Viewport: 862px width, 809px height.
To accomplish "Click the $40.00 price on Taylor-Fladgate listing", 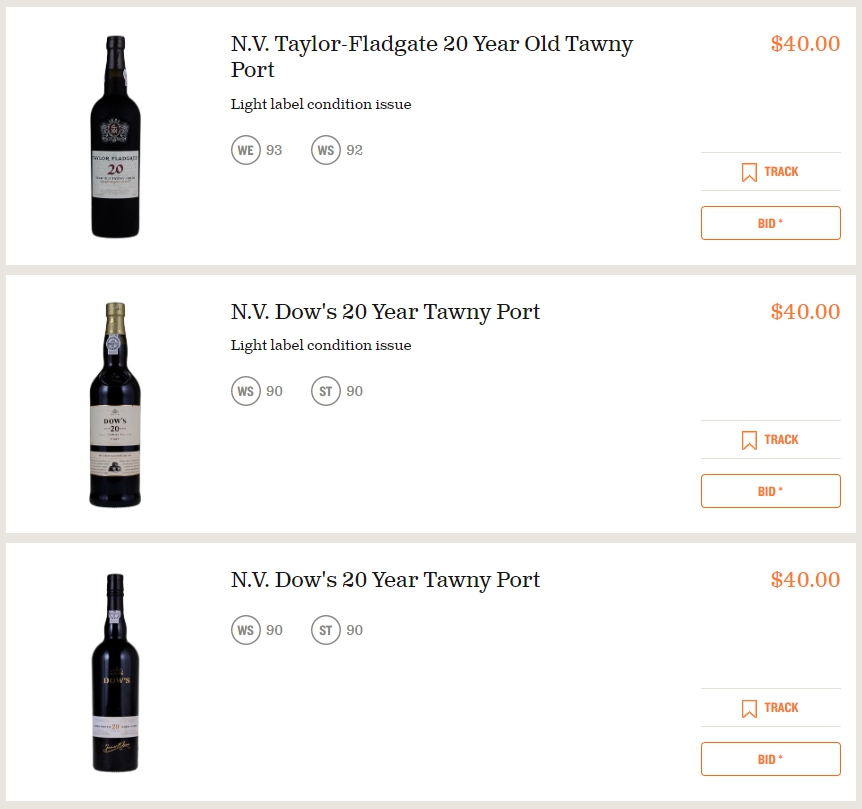I will point(805,44).
